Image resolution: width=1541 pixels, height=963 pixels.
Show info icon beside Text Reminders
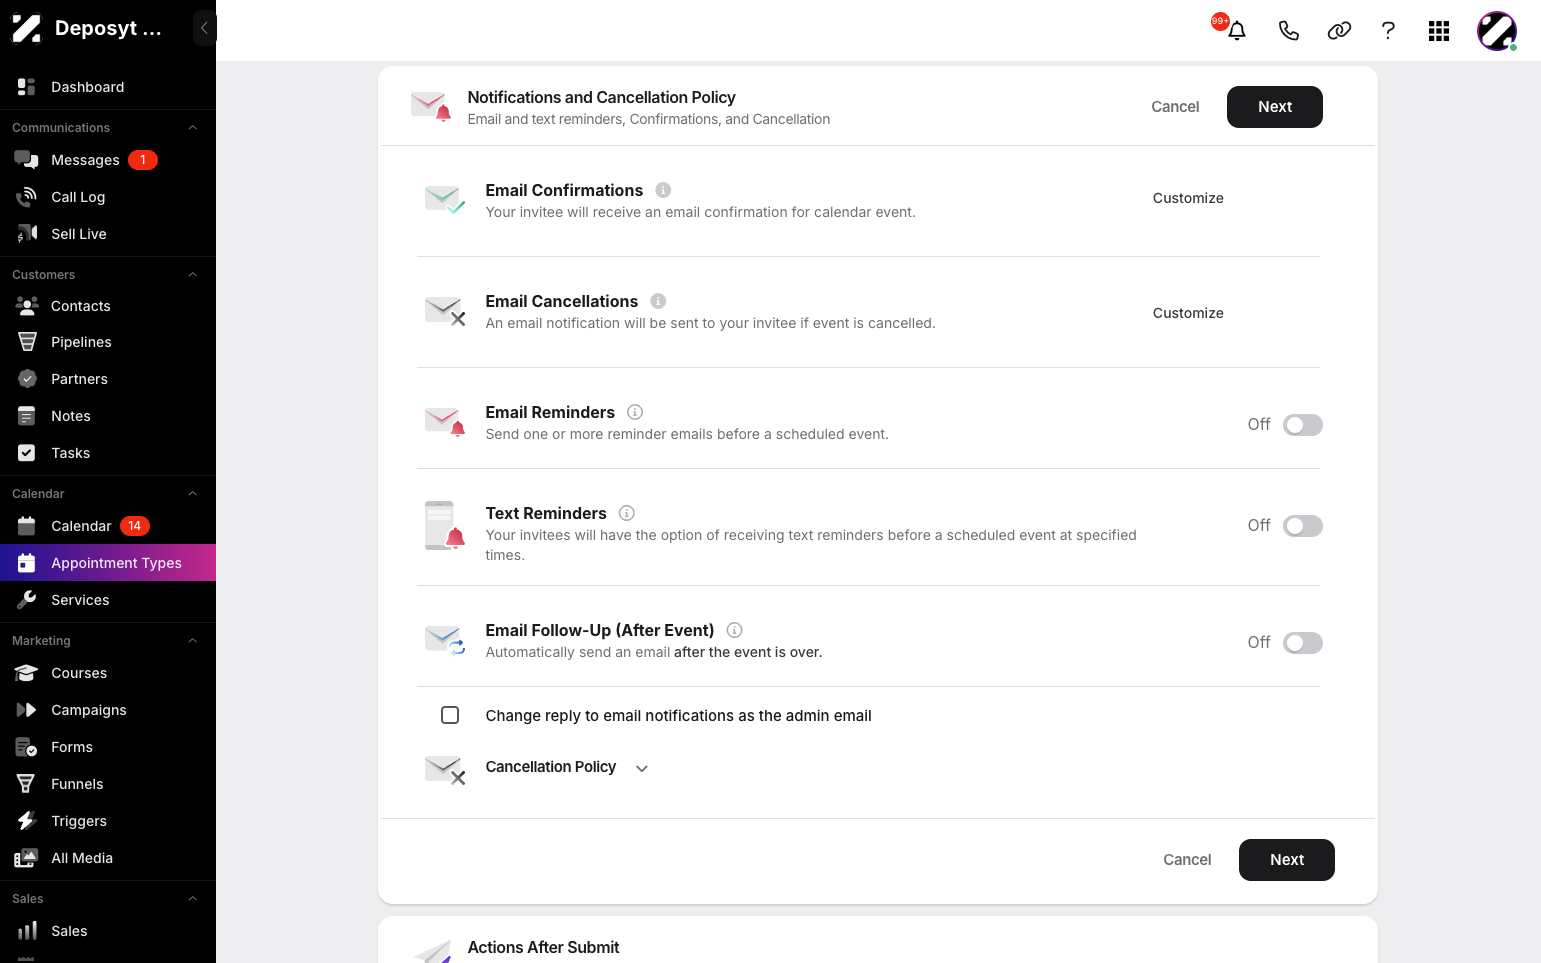627,513
